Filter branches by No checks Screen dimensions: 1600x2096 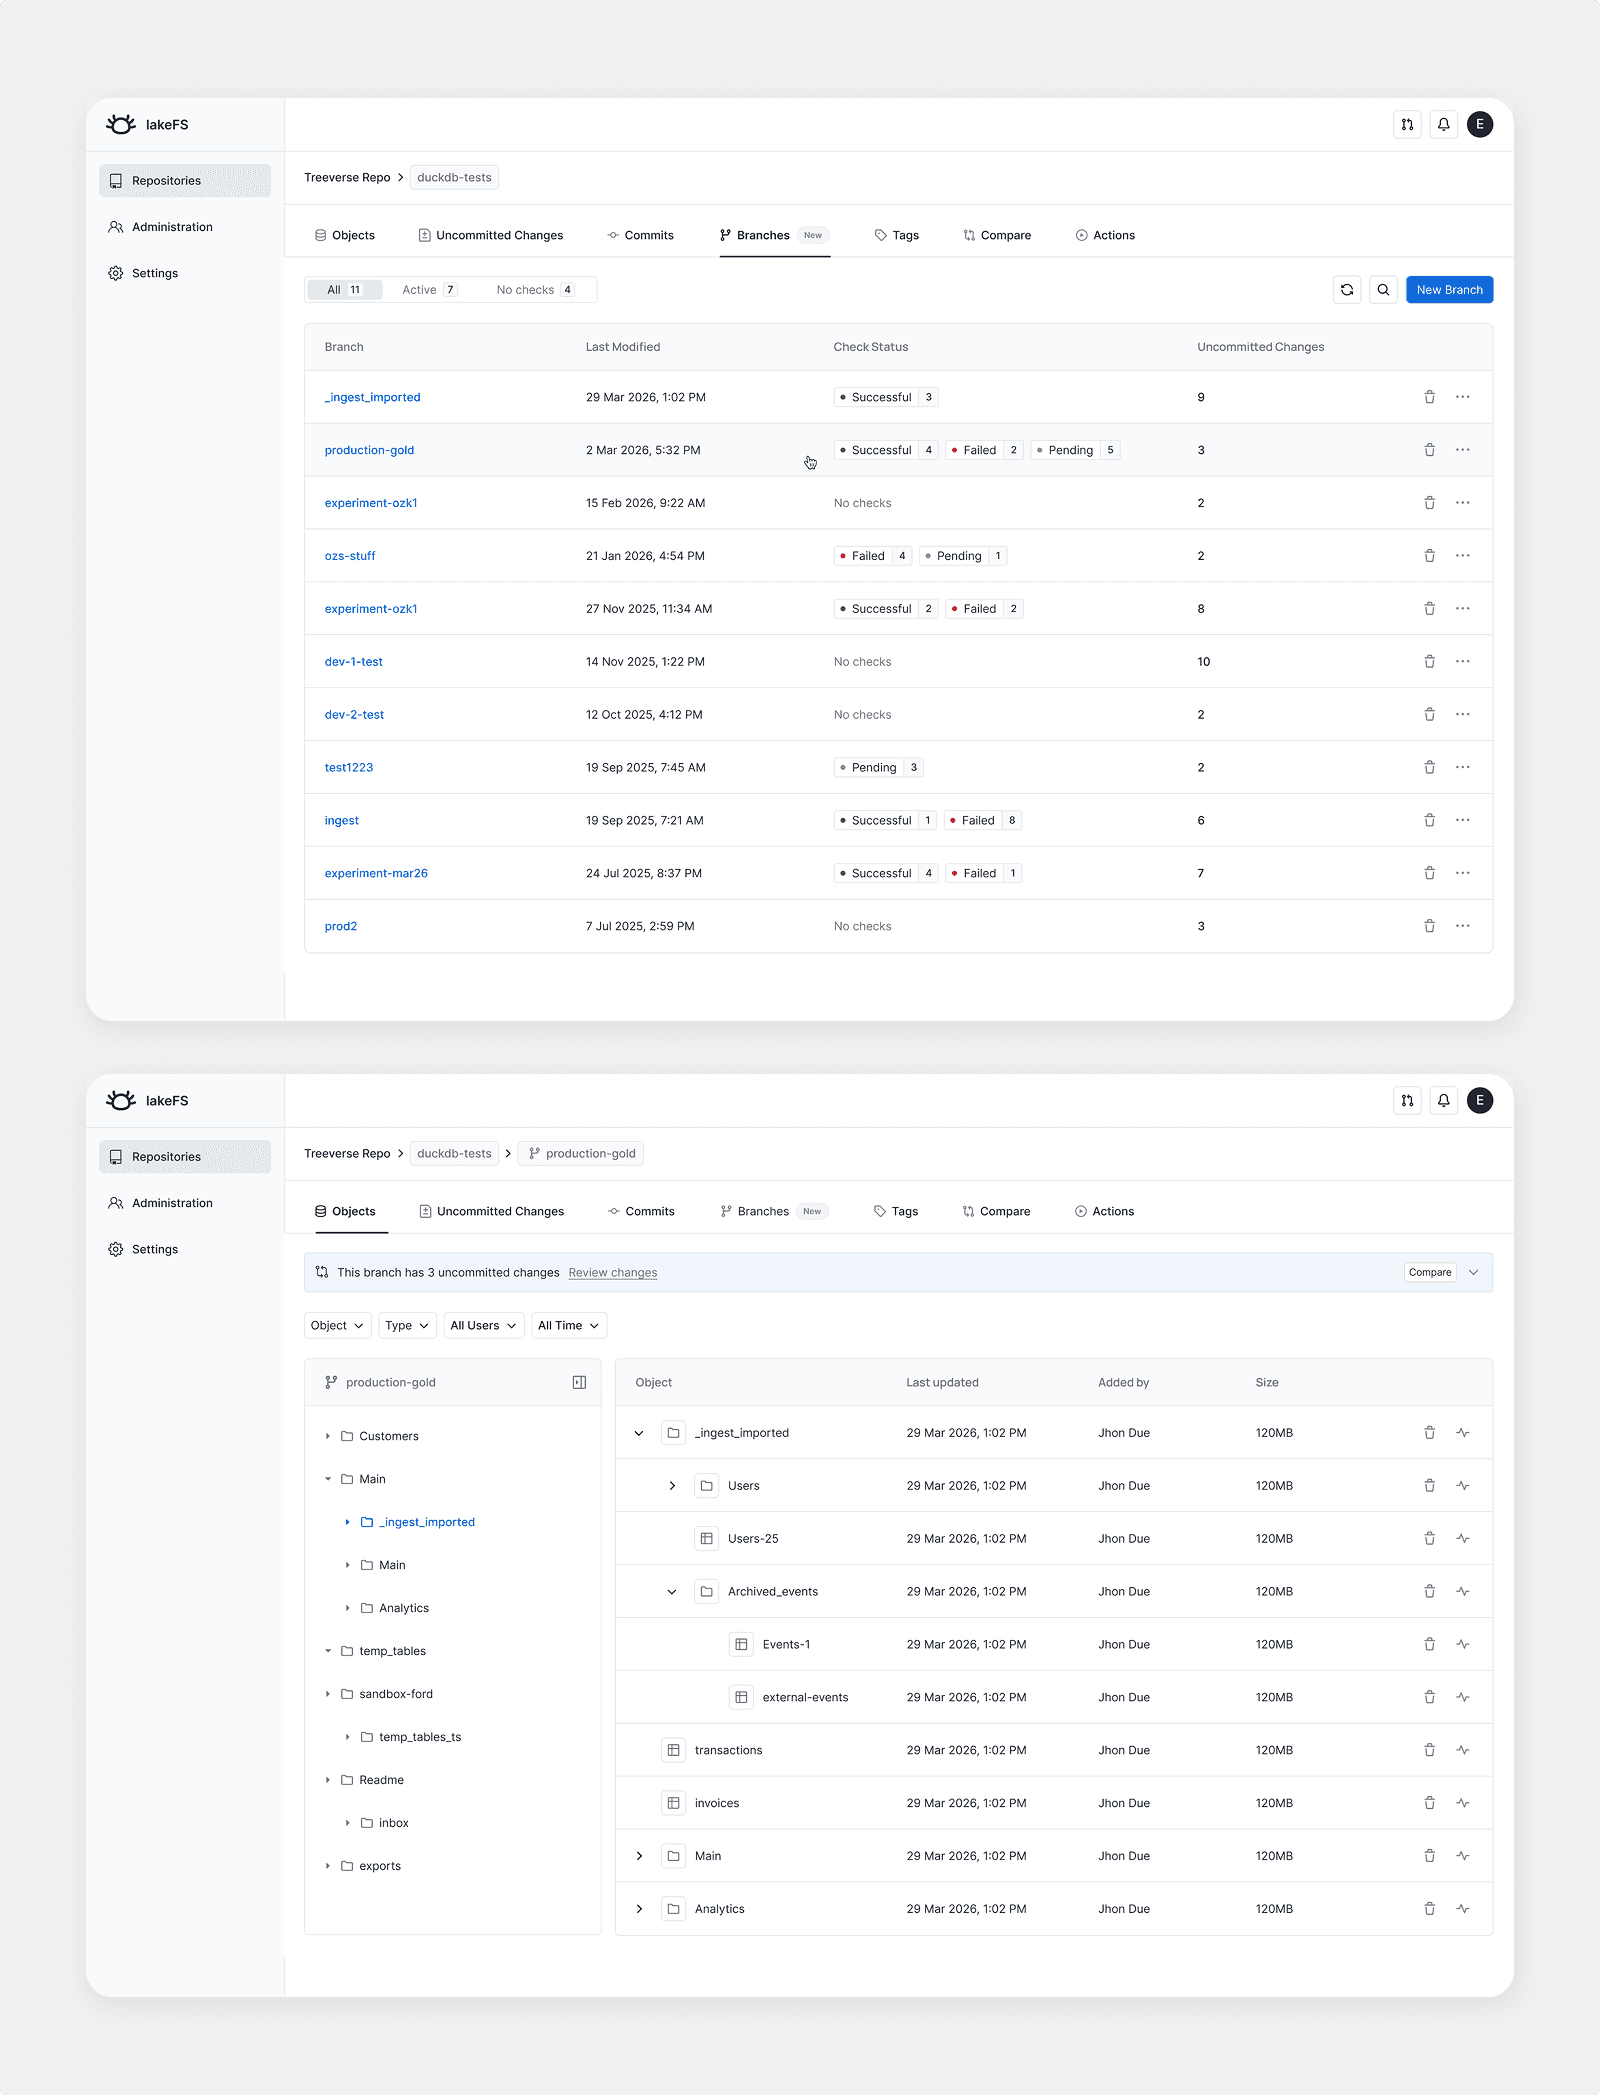pyautogui.click(x=534, y=290)
